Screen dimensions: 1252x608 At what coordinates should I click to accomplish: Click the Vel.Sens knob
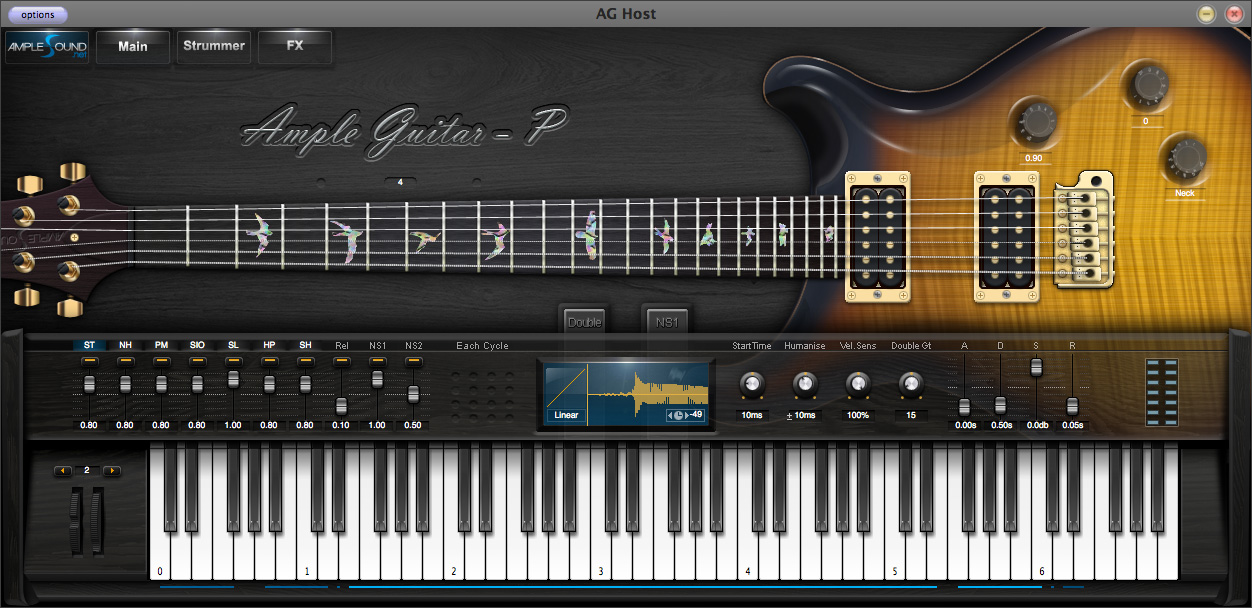tap(857, 383)
